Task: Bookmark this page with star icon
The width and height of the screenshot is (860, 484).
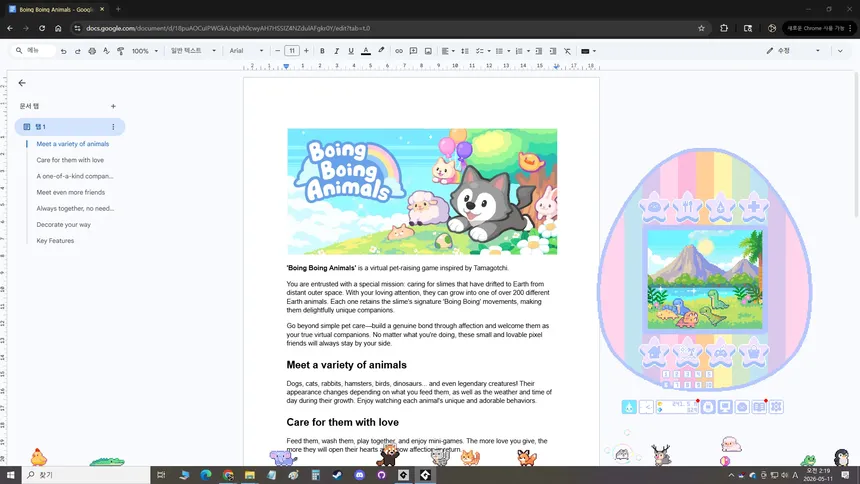Action: (701, 28)
